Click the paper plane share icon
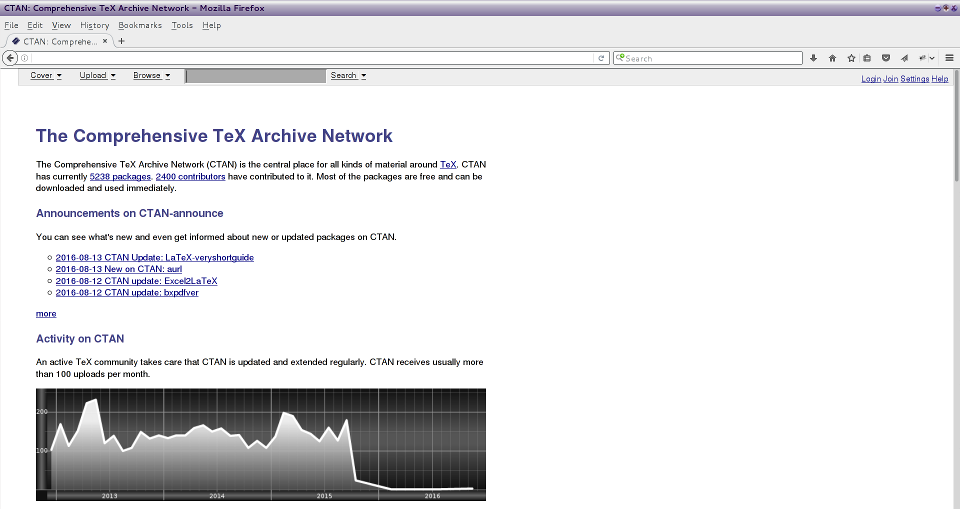This screenshot has height=509, width=960. tap(904, 58)
